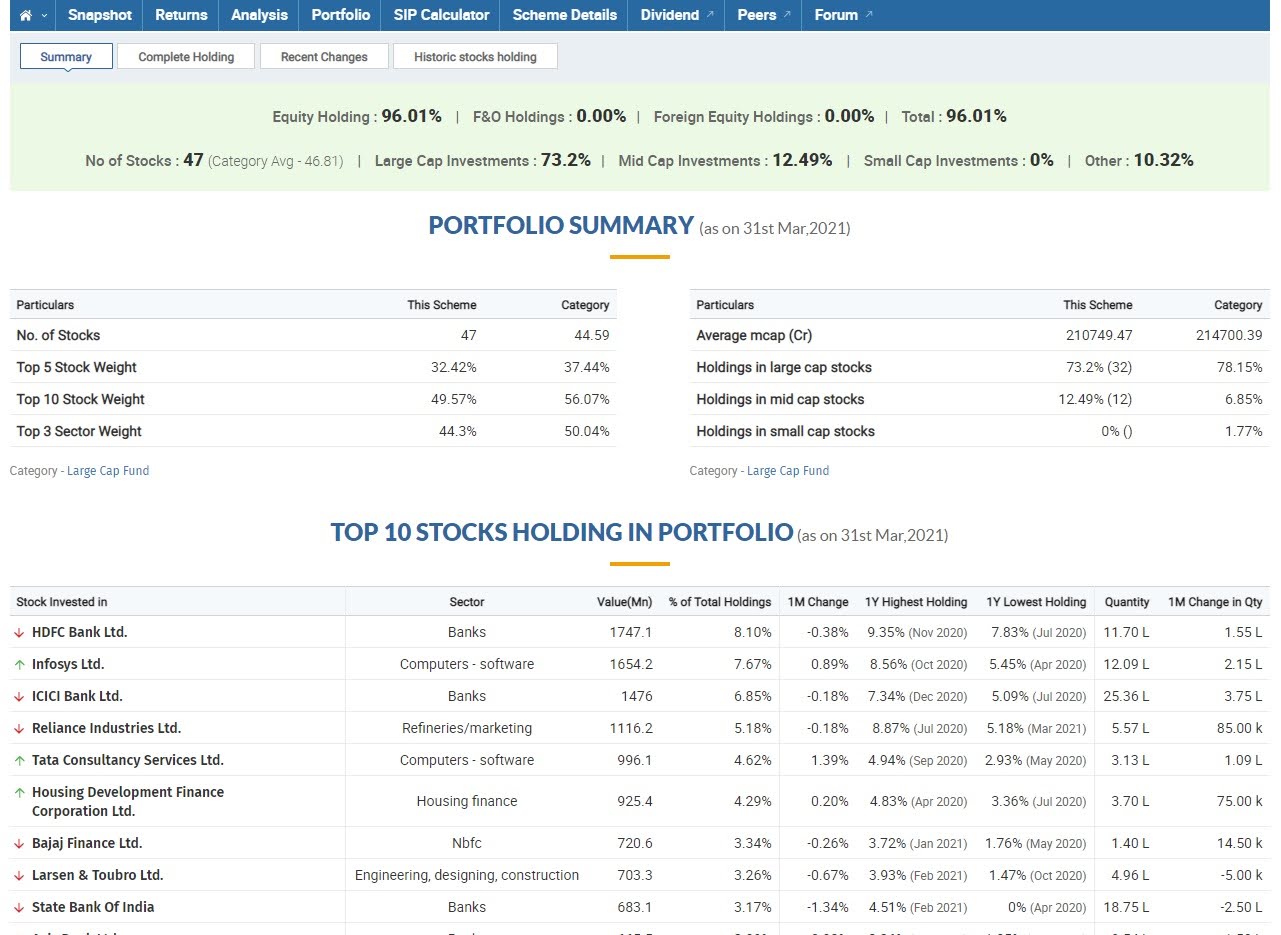The image size is (1281, 935).
Task: Click the 210749.47 average mcap value
Action: [x=1099, y=335]
